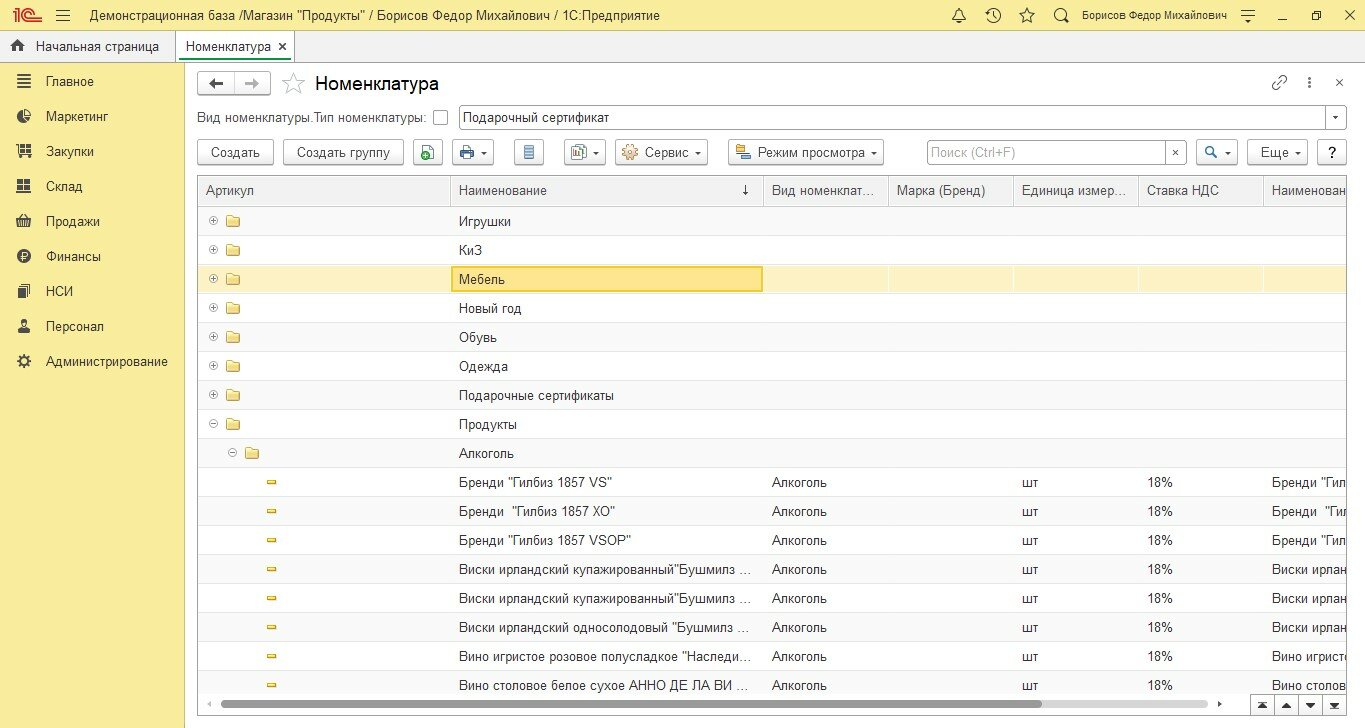Click the Администрирование gear icon
1365x728 pixels.
point(25,361)
